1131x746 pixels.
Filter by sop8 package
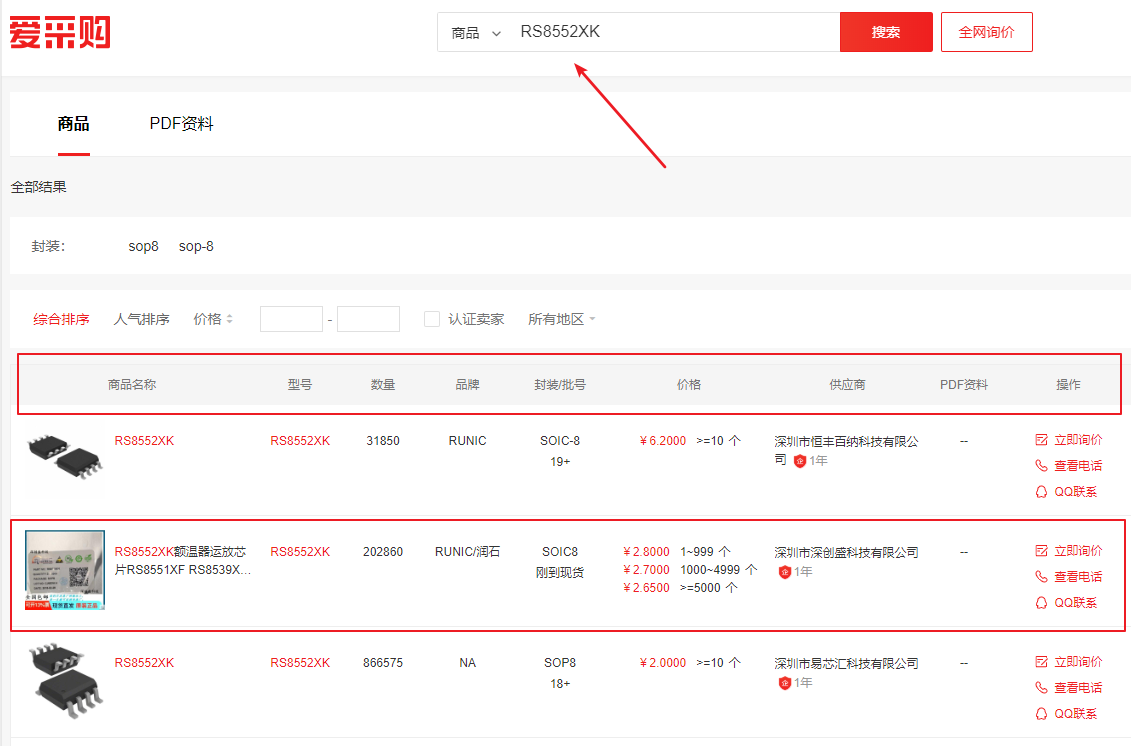point(143,246)
